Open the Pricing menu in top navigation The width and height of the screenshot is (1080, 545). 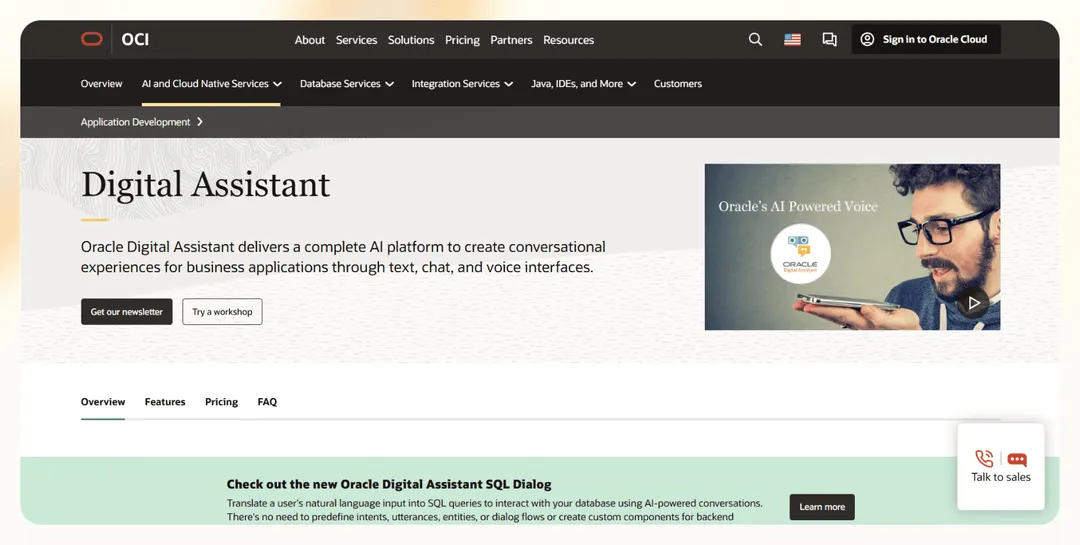462,40
